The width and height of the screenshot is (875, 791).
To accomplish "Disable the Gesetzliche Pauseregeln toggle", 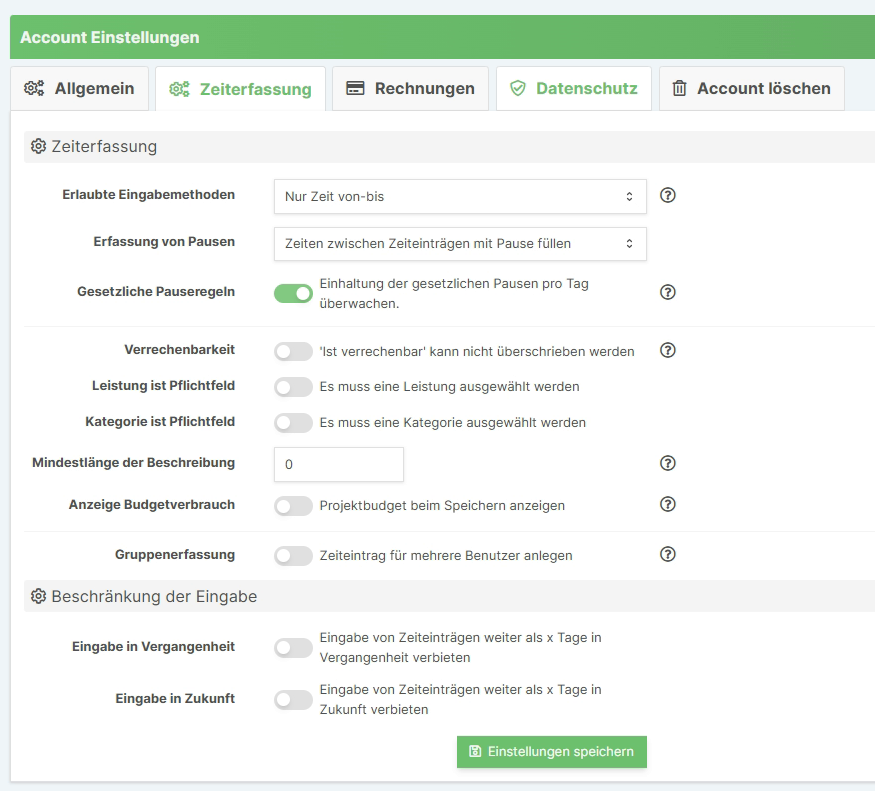I will pyautogui.click(x=294, y=293).
